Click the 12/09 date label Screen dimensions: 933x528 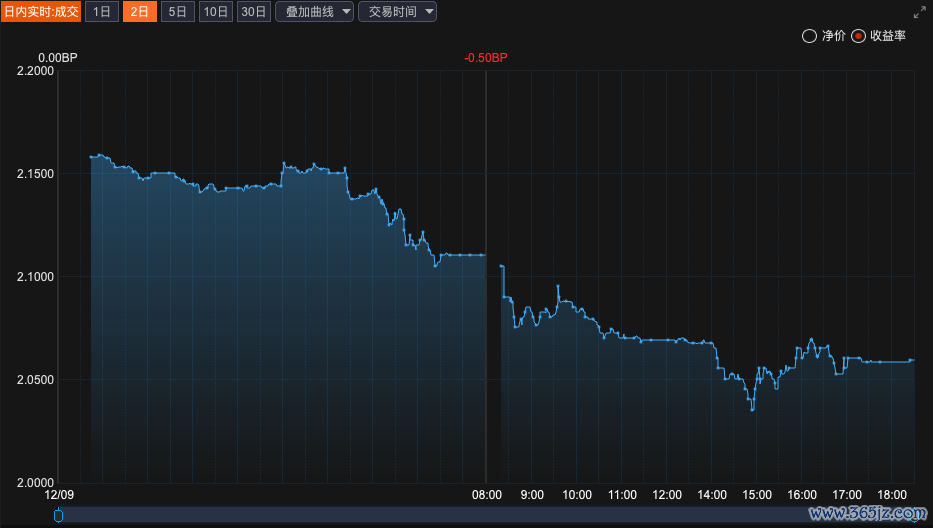point(59,495)
